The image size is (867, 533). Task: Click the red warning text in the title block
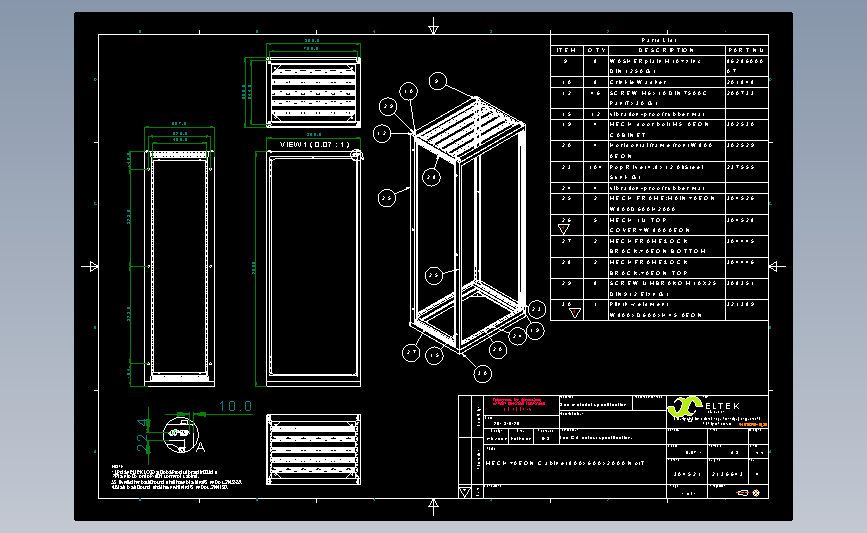coord(518,404)
